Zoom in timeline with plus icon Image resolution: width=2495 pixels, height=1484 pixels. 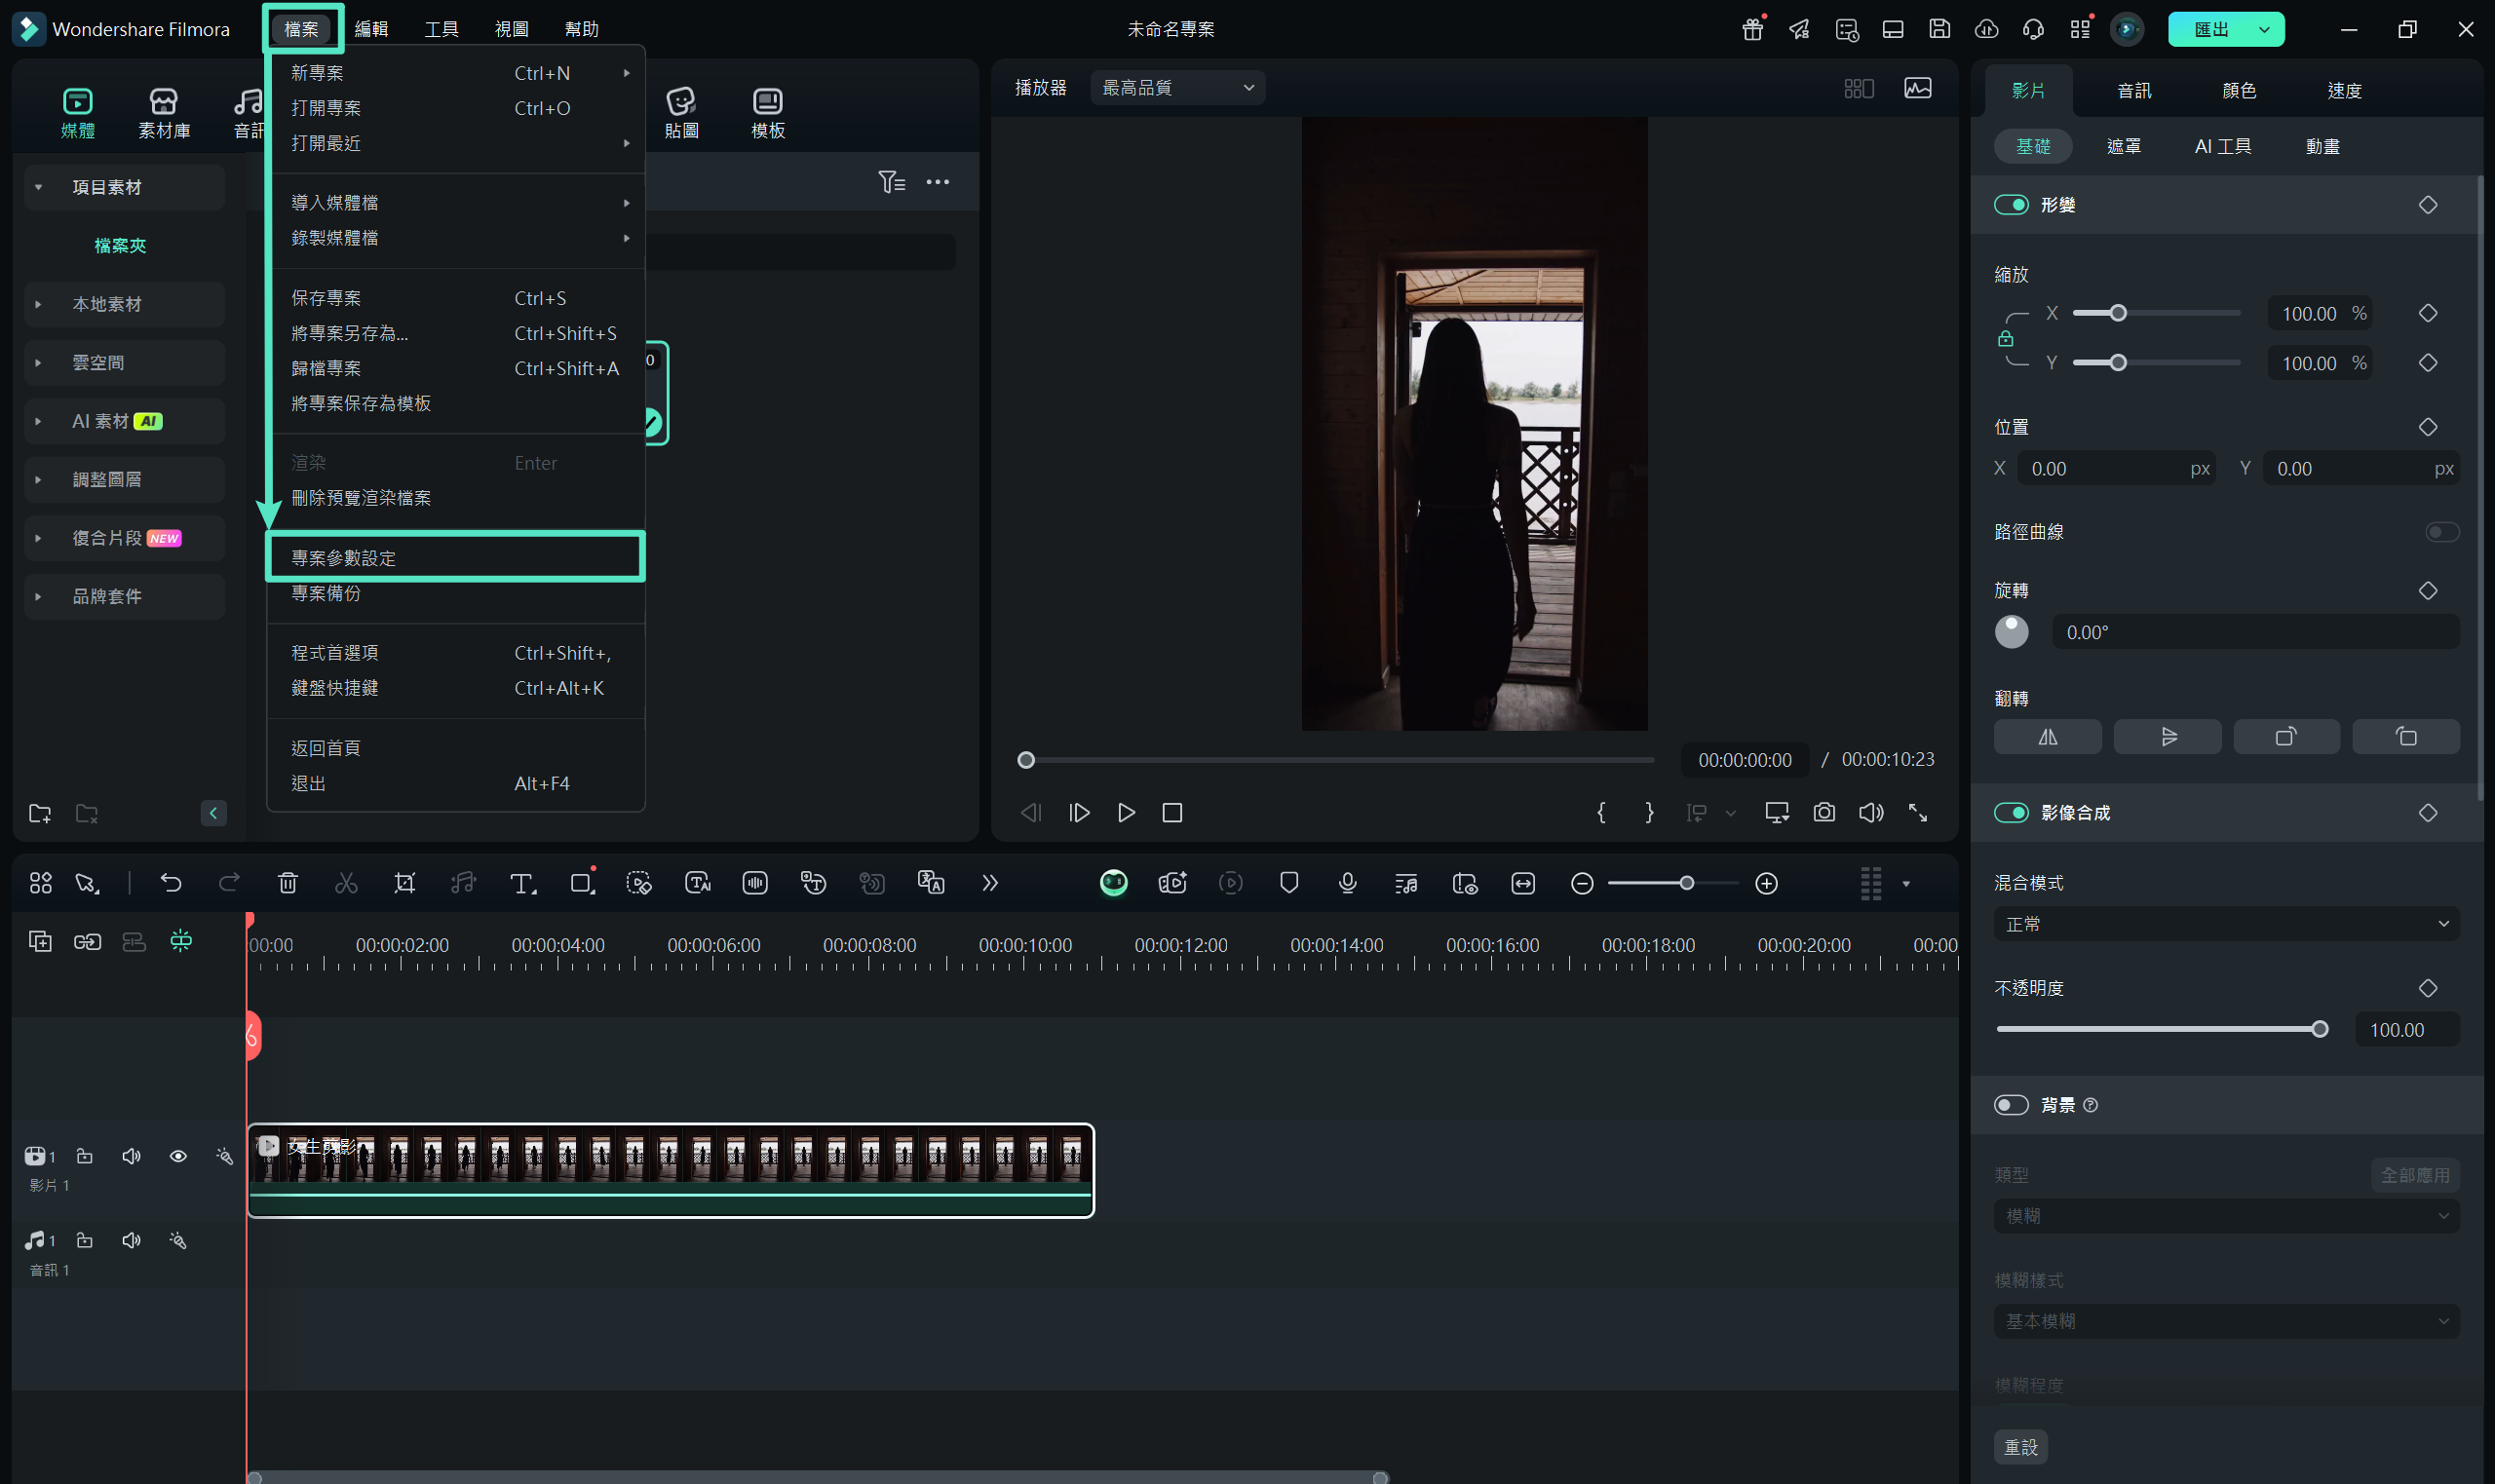click(x=1767, y=884)
